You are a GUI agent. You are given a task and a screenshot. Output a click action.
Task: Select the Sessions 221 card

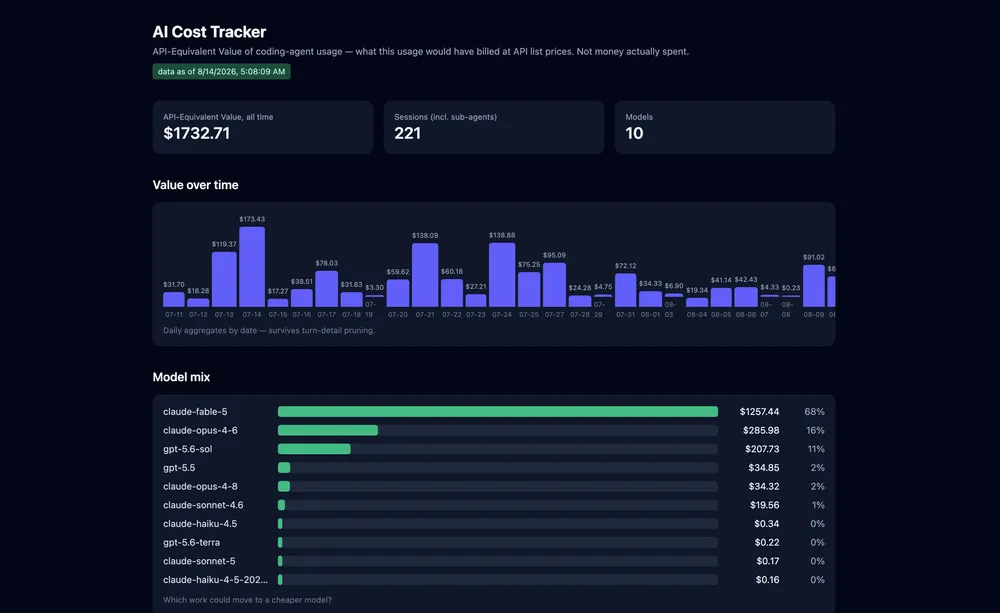click(x=494, y=127)
